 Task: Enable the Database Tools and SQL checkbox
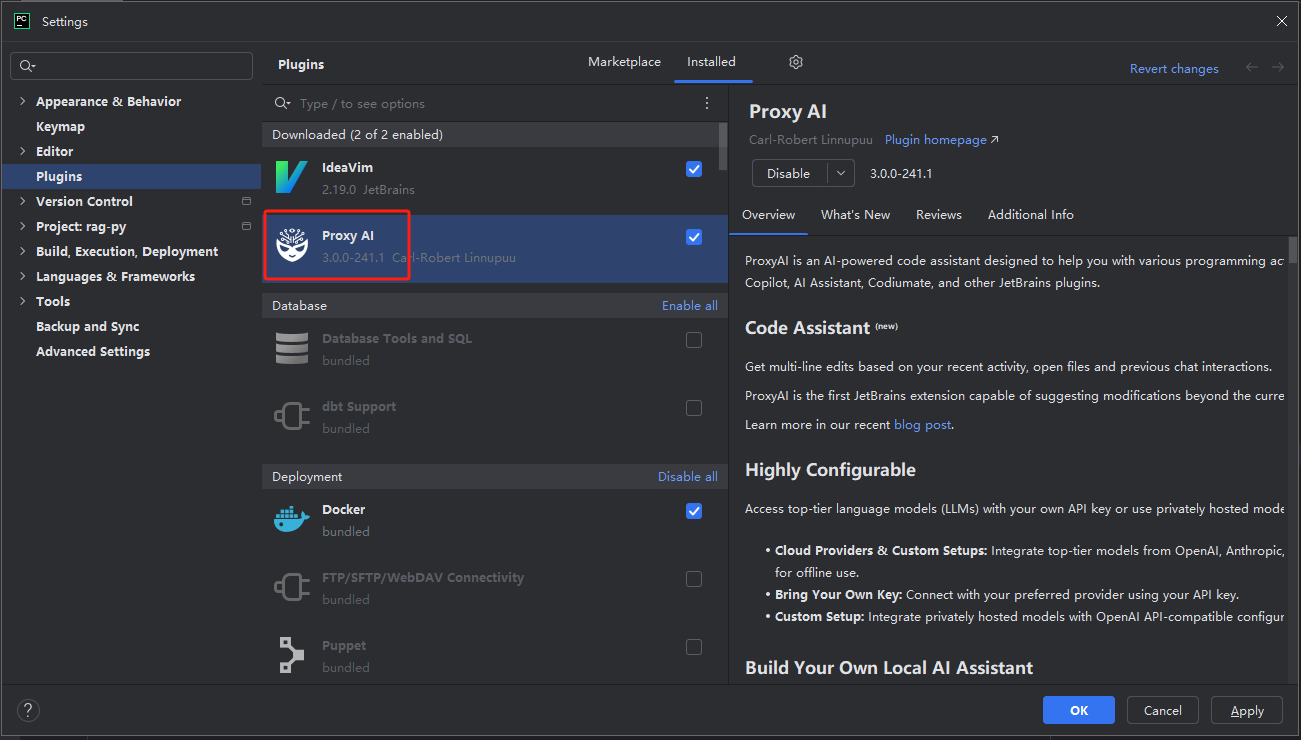[x=694, y=340]
